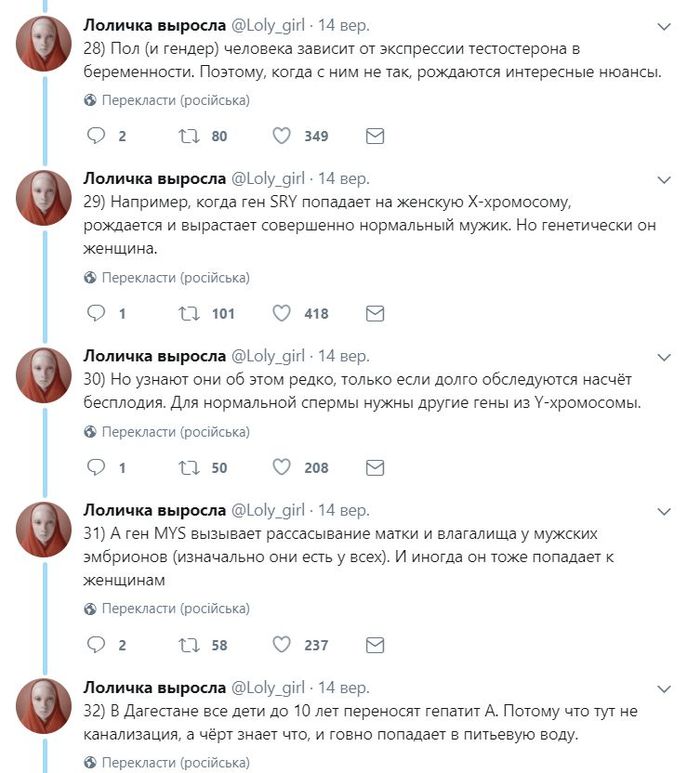Screen dimensions: 700x773
Task: Like the tweet with 349 likes
Action: [282, 136]
